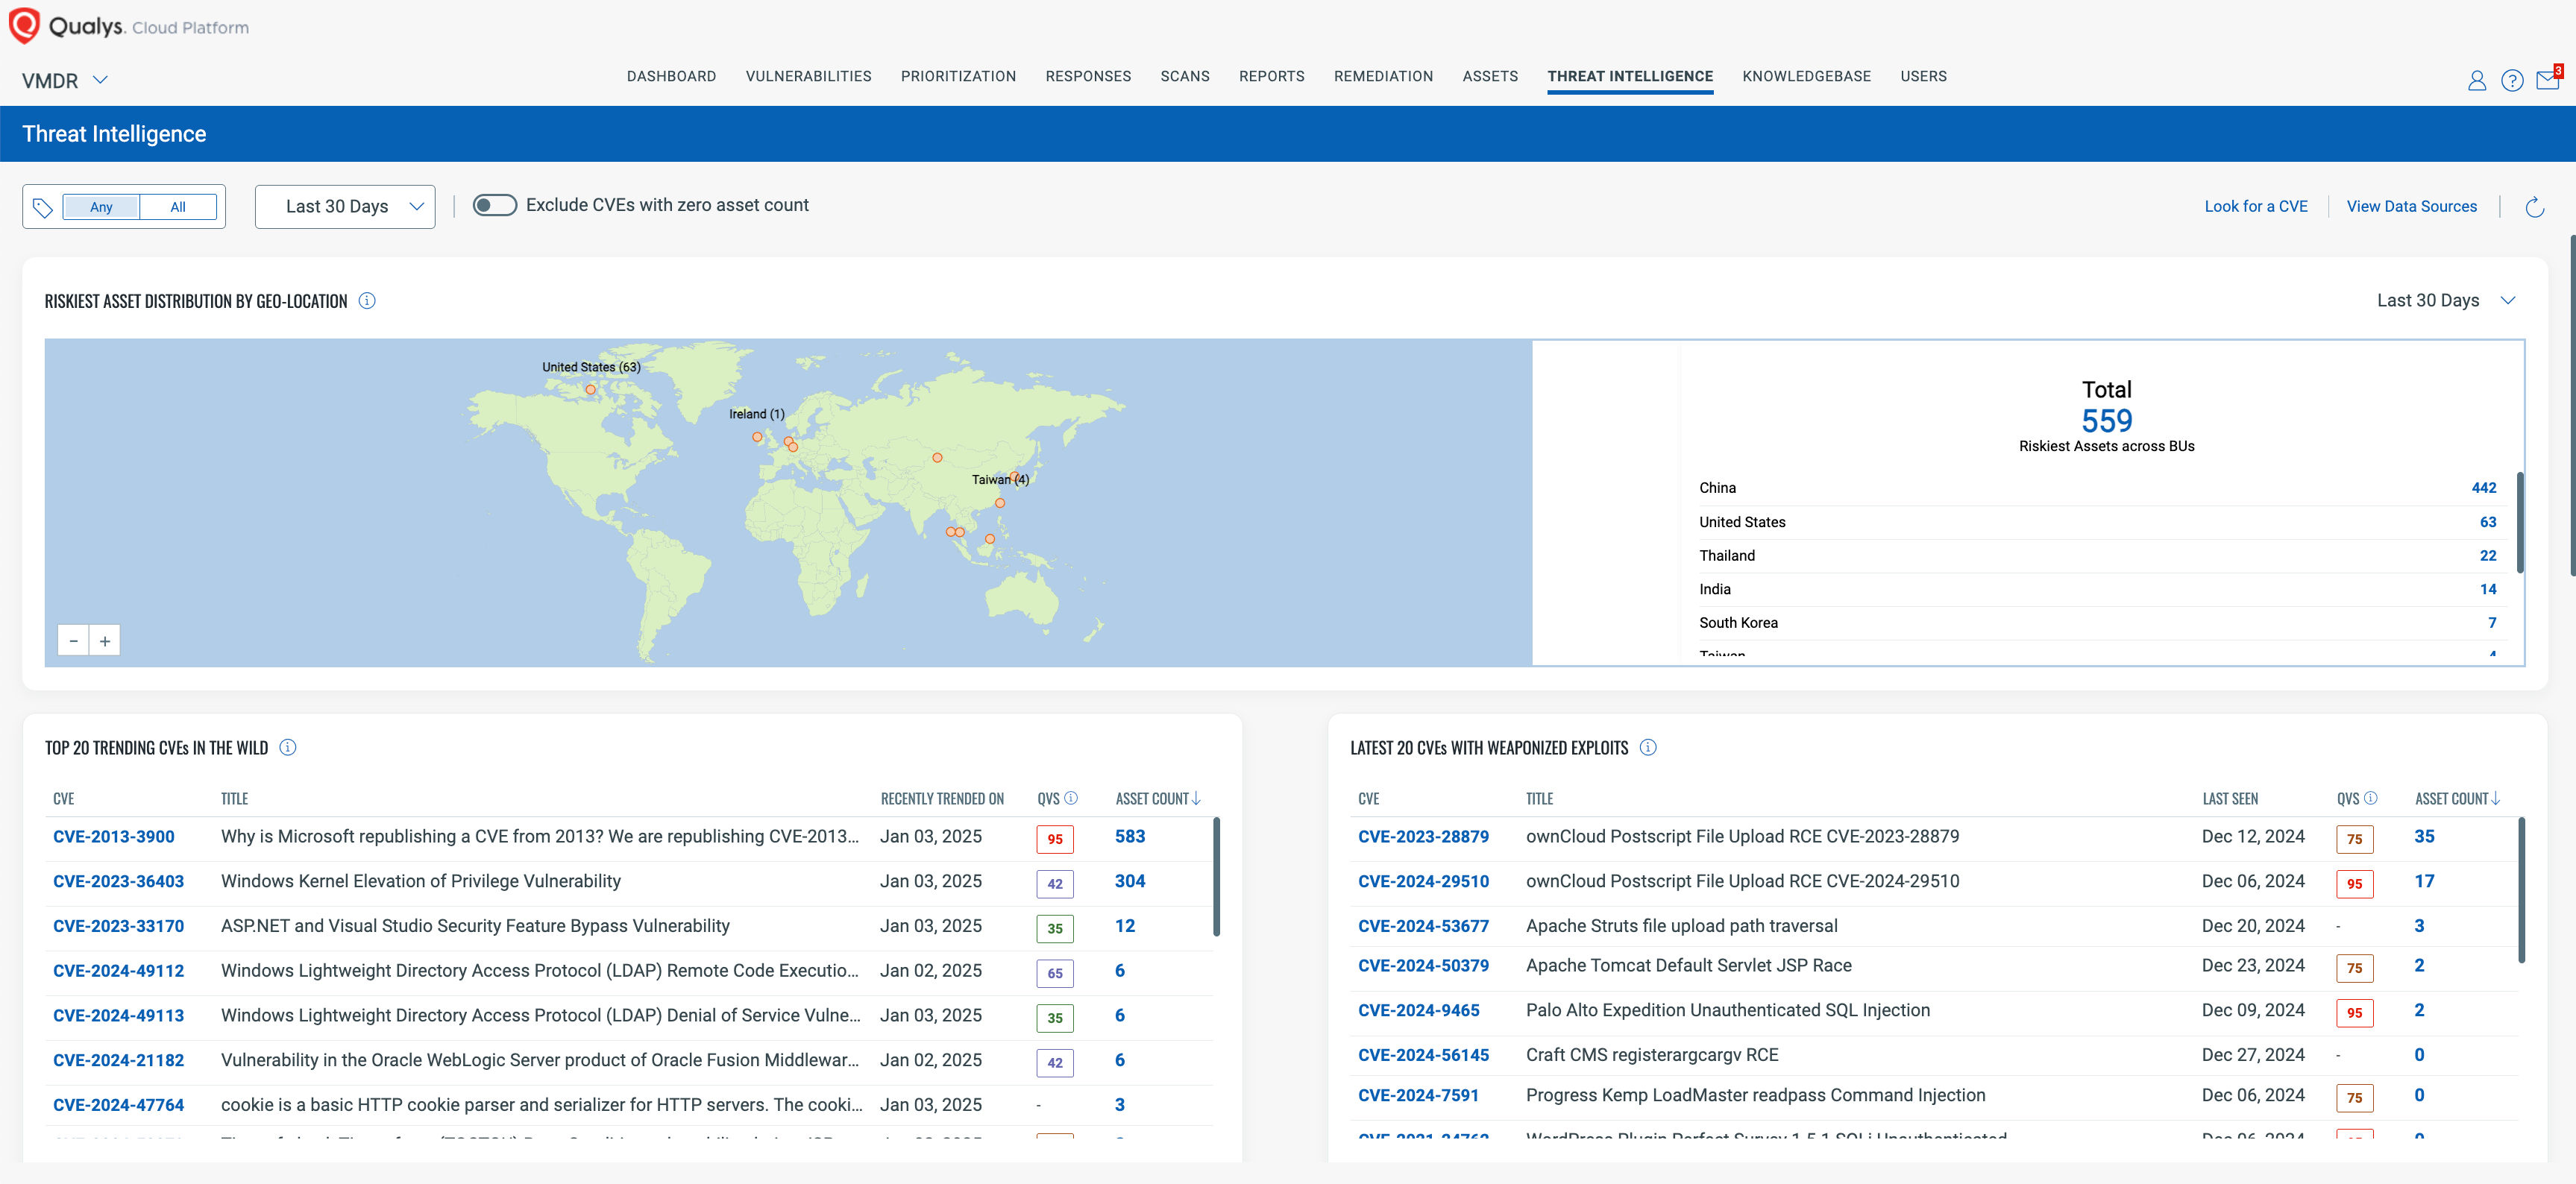The width and height of the screenshot is (2576, 1184).
Task: Open the help question mark icon
Action: pos(2511,81)
